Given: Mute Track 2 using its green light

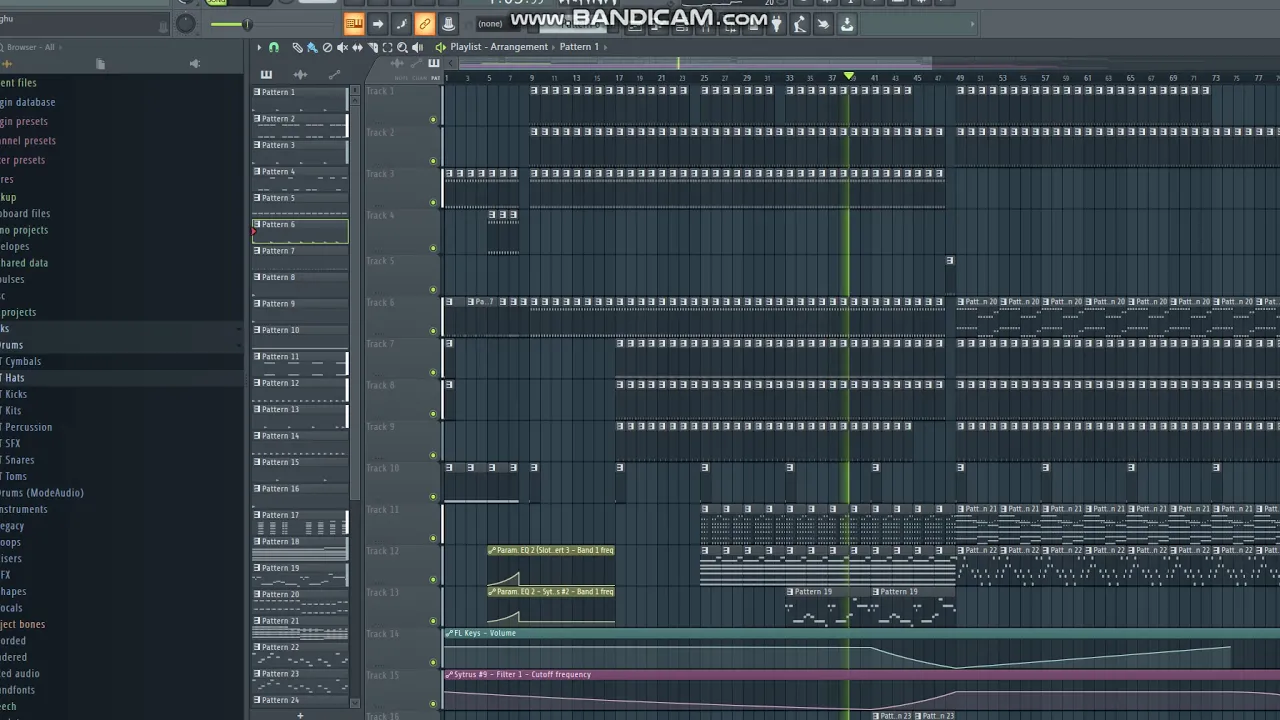Looking at the screenshot, I should coord(433,161).
